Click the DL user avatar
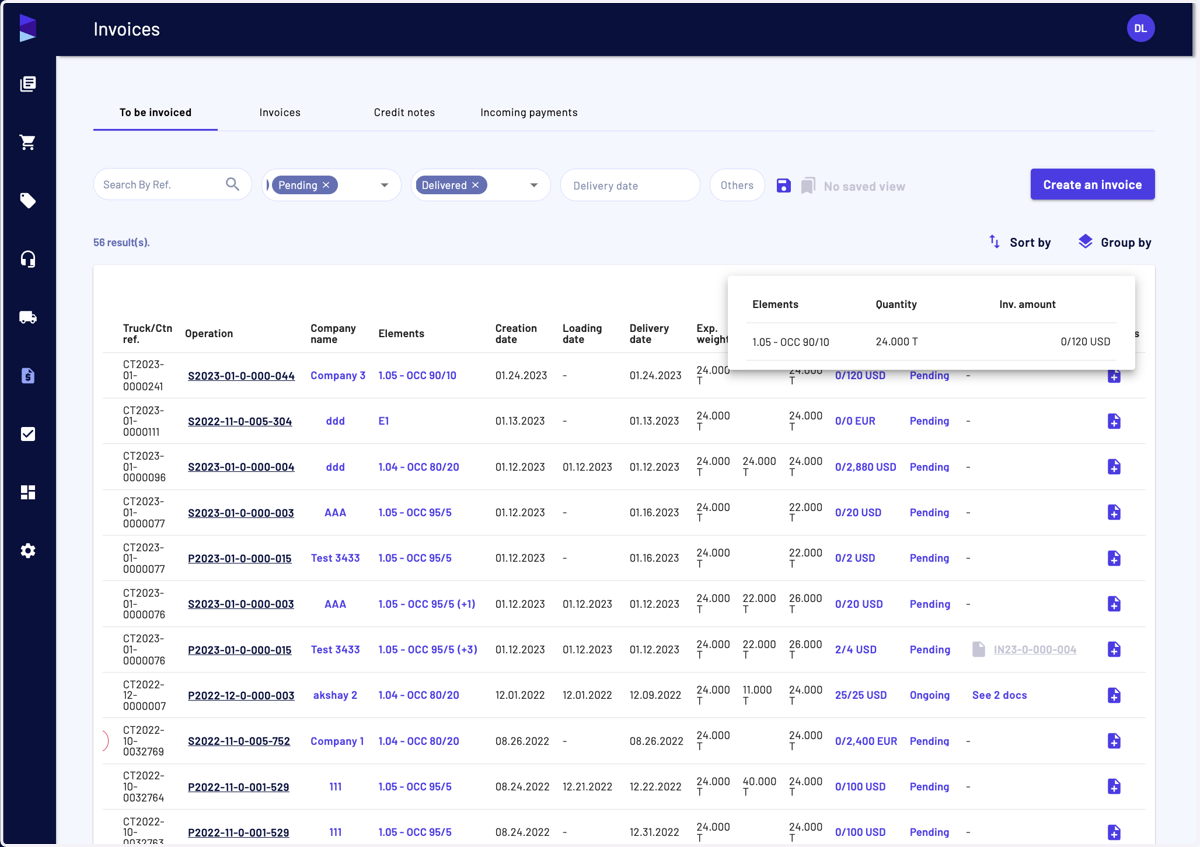Viewport: 1200px width, 847px height. [1141, 29]
